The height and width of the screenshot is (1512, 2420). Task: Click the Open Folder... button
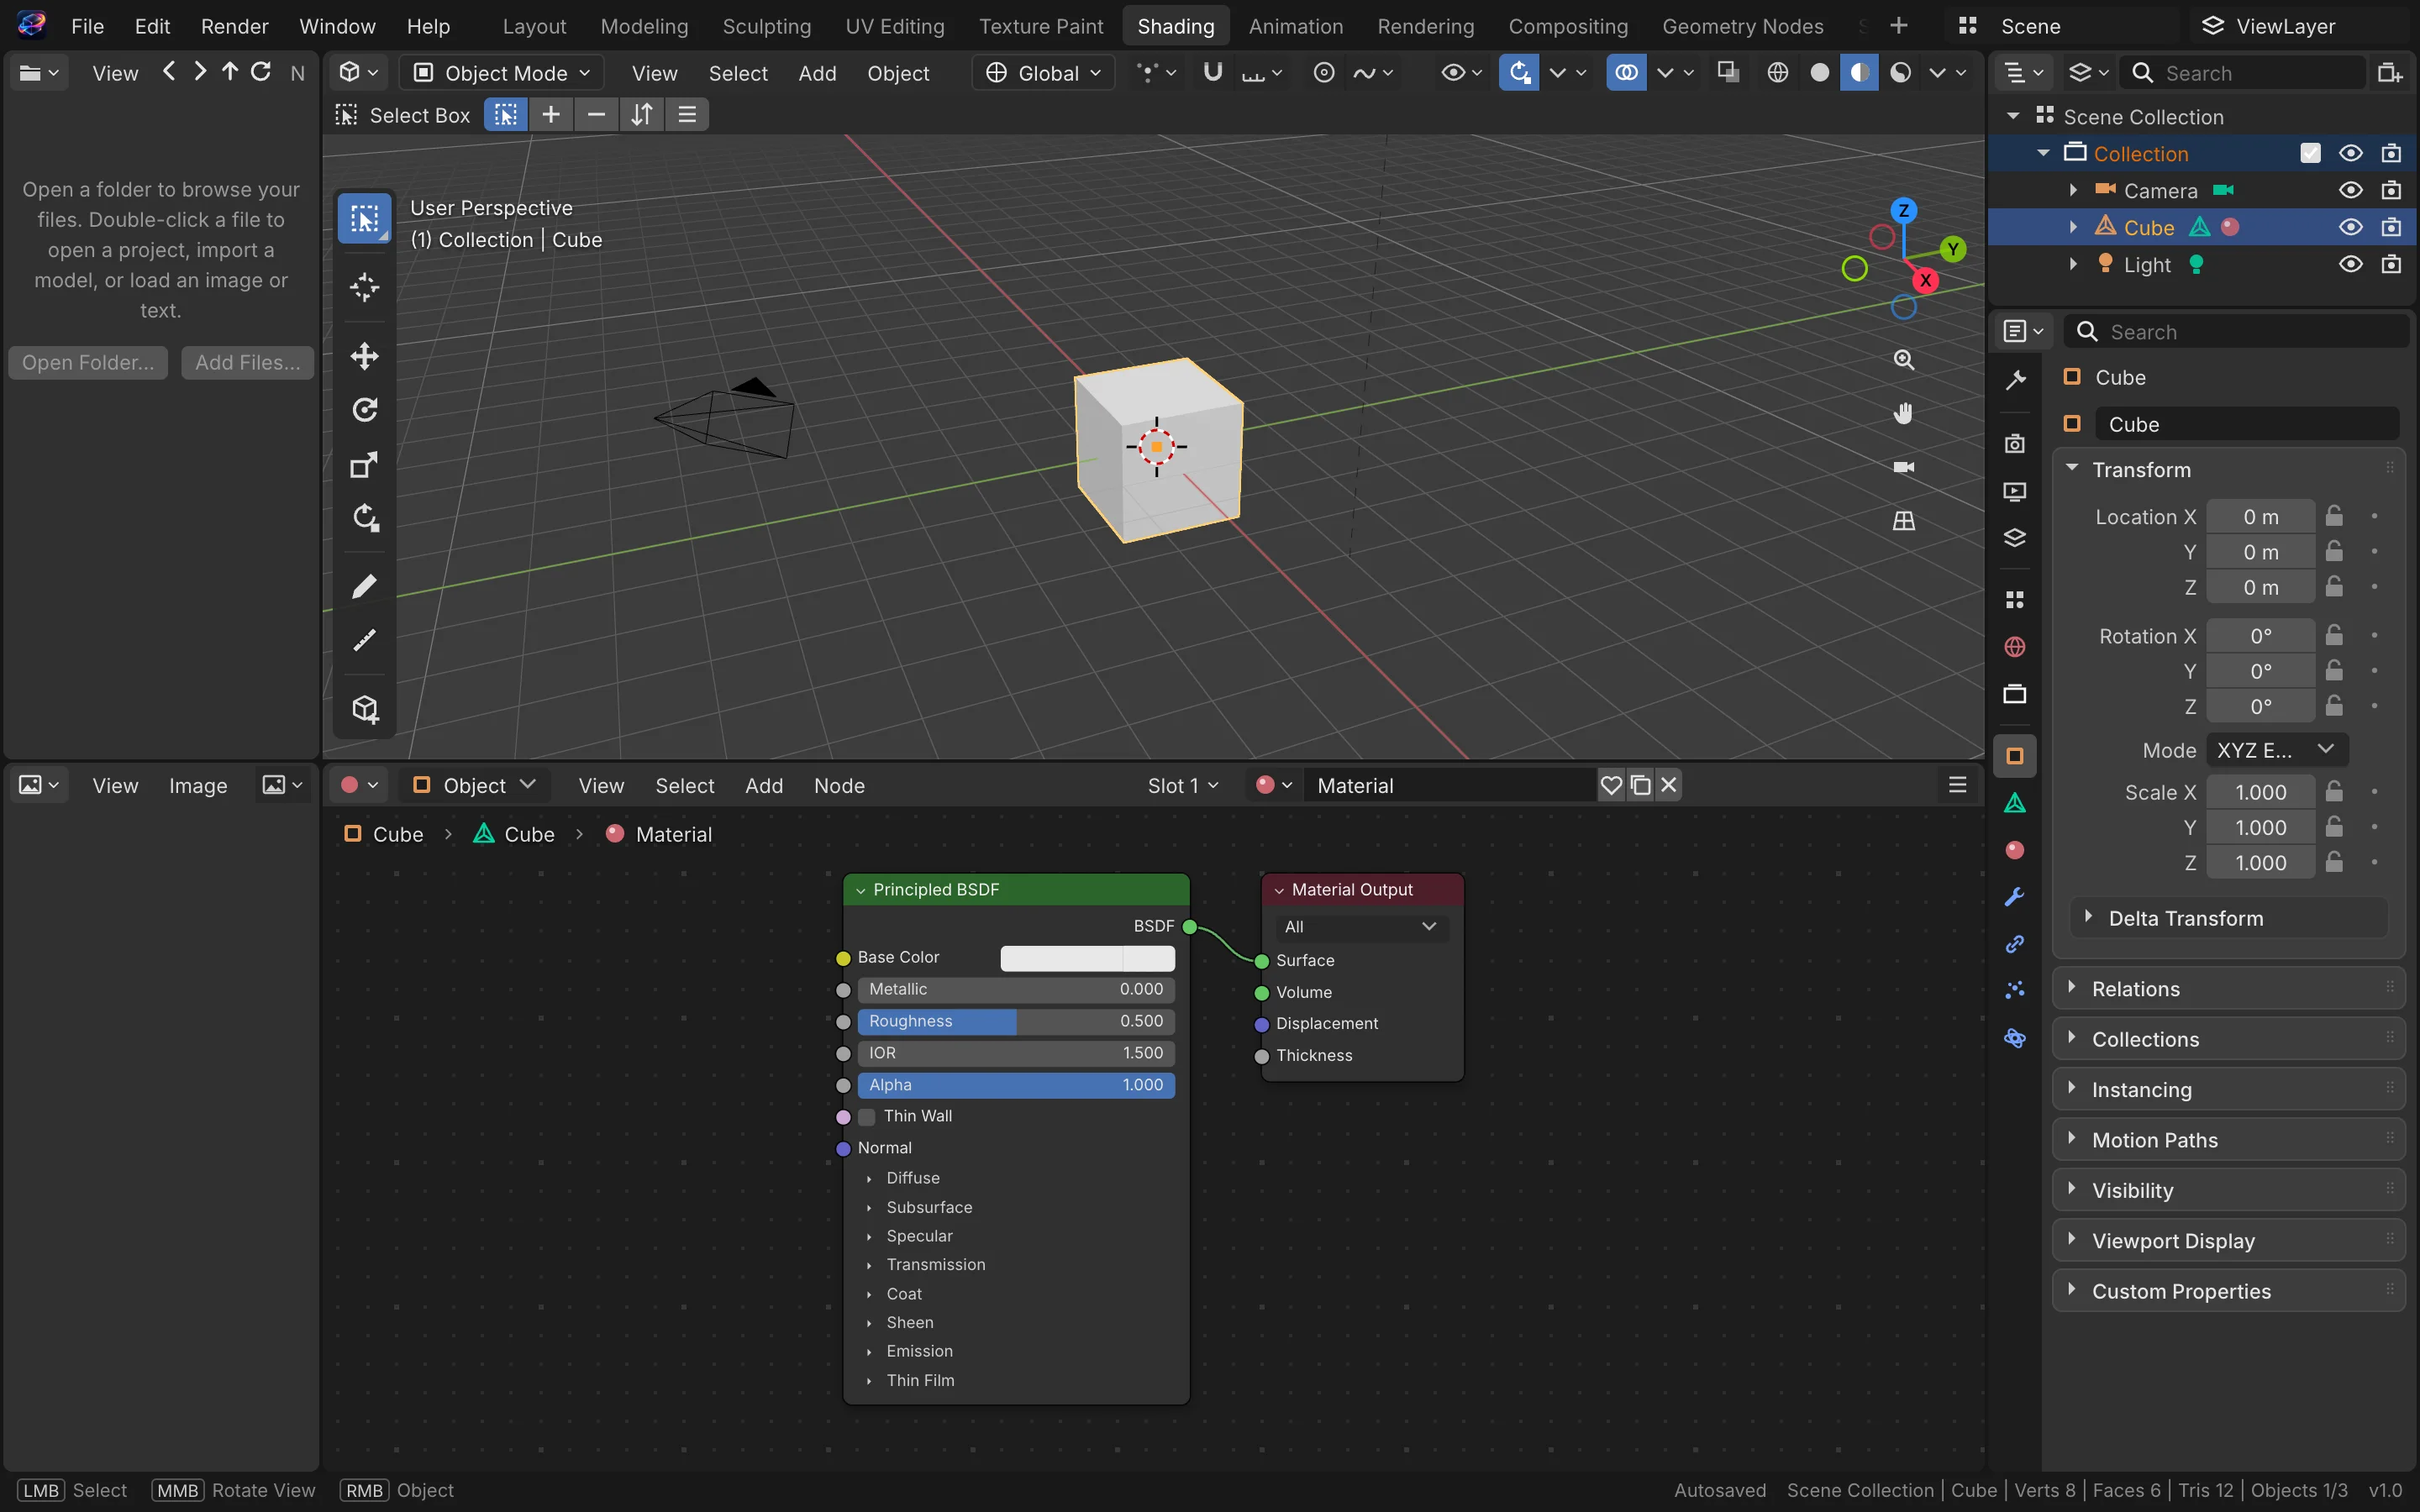88,363
